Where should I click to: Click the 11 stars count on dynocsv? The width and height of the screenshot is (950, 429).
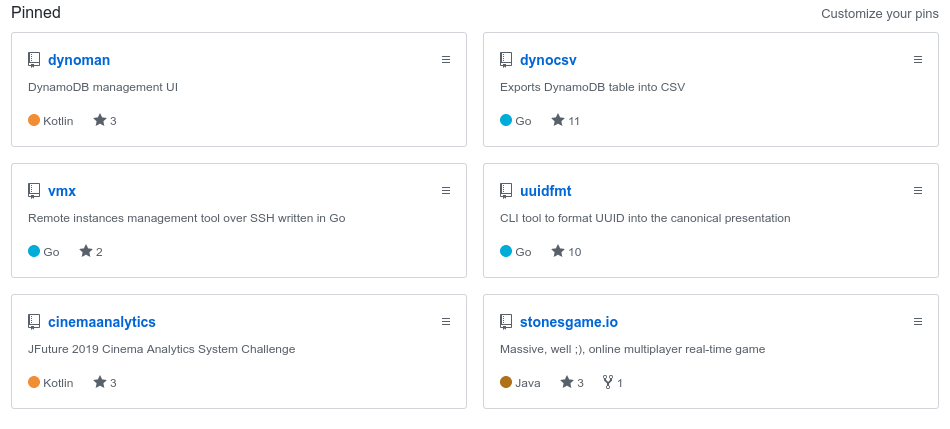pyautogui.click(x=574, y=121)
